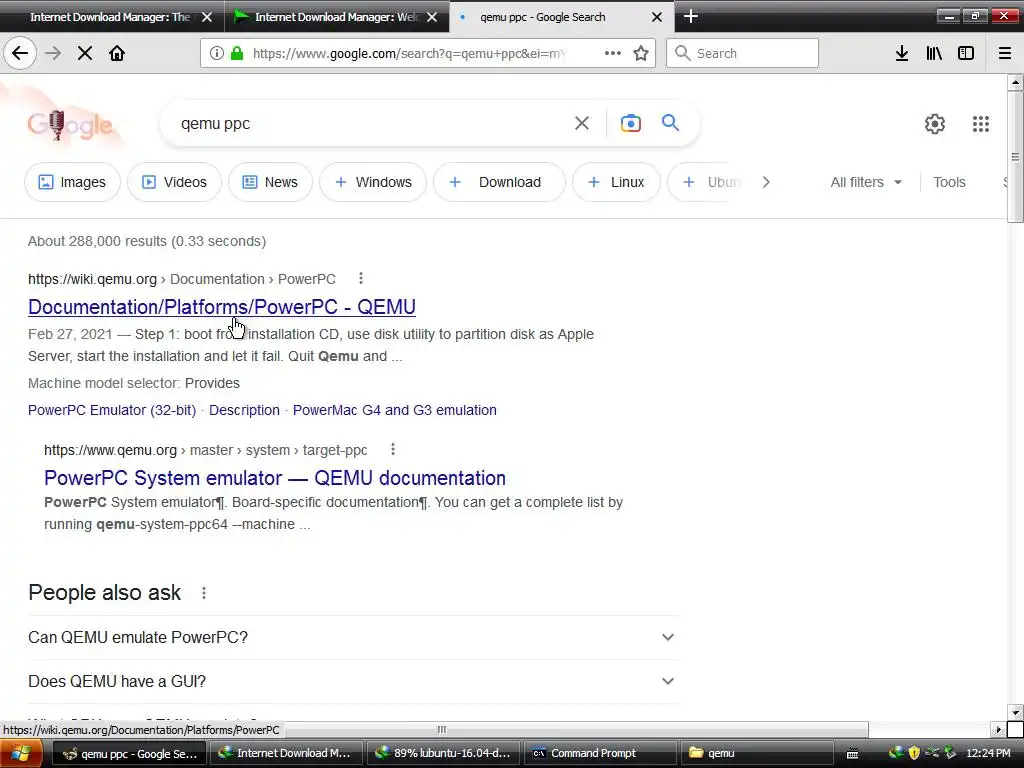Screen dimensions: 1024x768
Task: Click the vertical scrollbar thumb
Action: 1015,157
